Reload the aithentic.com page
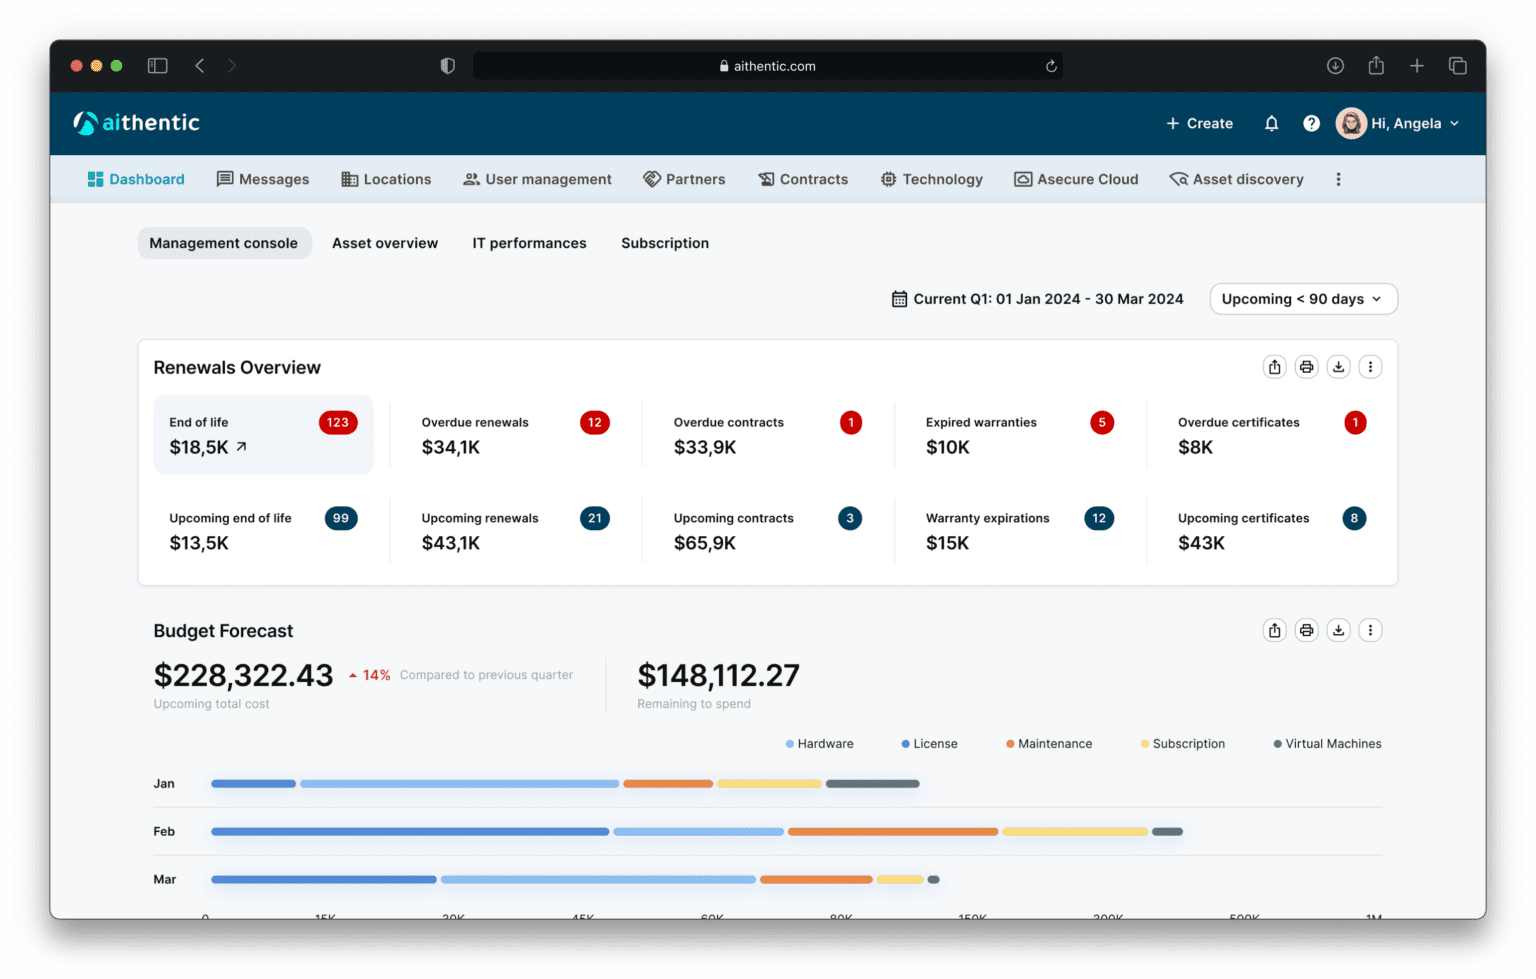Viewport: 1536px width, 979px height. pyautogui.click(x=1051, y=66)
